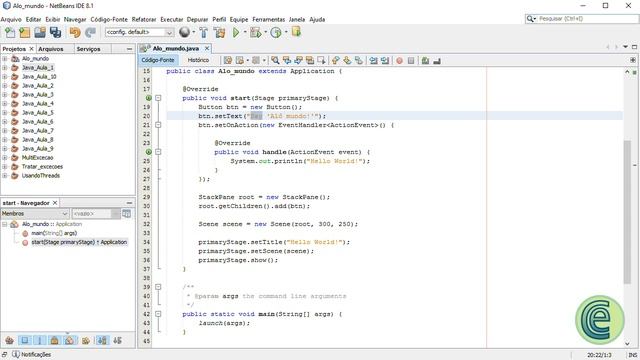Click the Profile Project clock icon
The width and height of the screenshot is (640, 360).
pyautogui.click(x=276, y=32)
